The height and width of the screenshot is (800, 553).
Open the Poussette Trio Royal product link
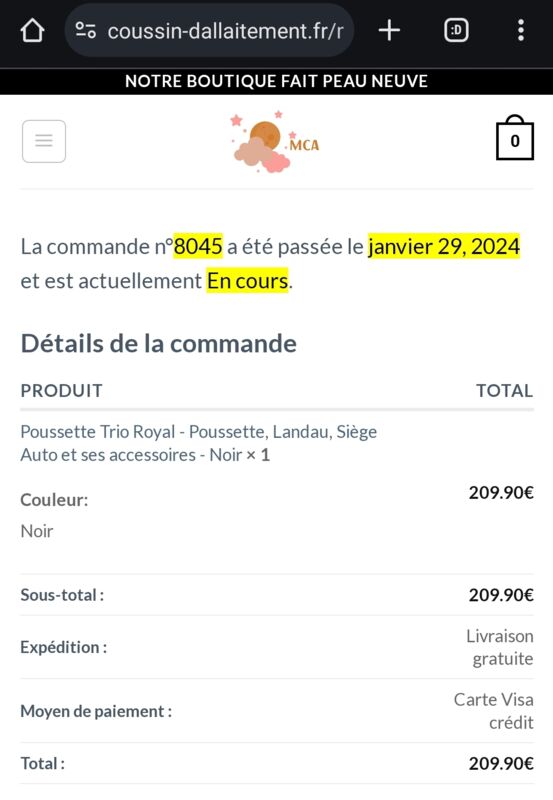(198, 443)
